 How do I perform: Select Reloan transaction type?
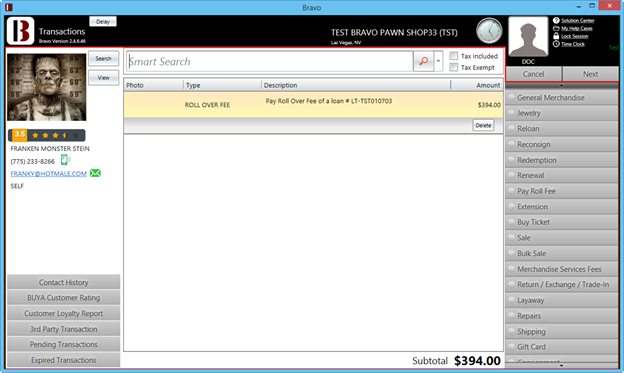click(x=562, y=129)
